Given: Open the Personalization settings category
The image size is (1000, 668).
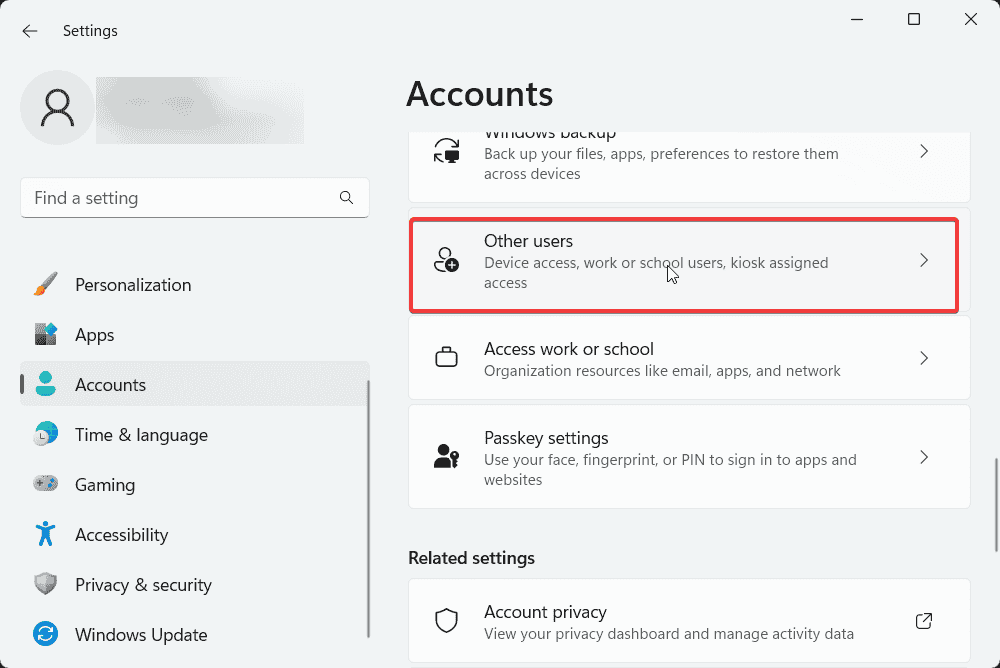Looking at the screenshot, I should (x=195, y=285).
